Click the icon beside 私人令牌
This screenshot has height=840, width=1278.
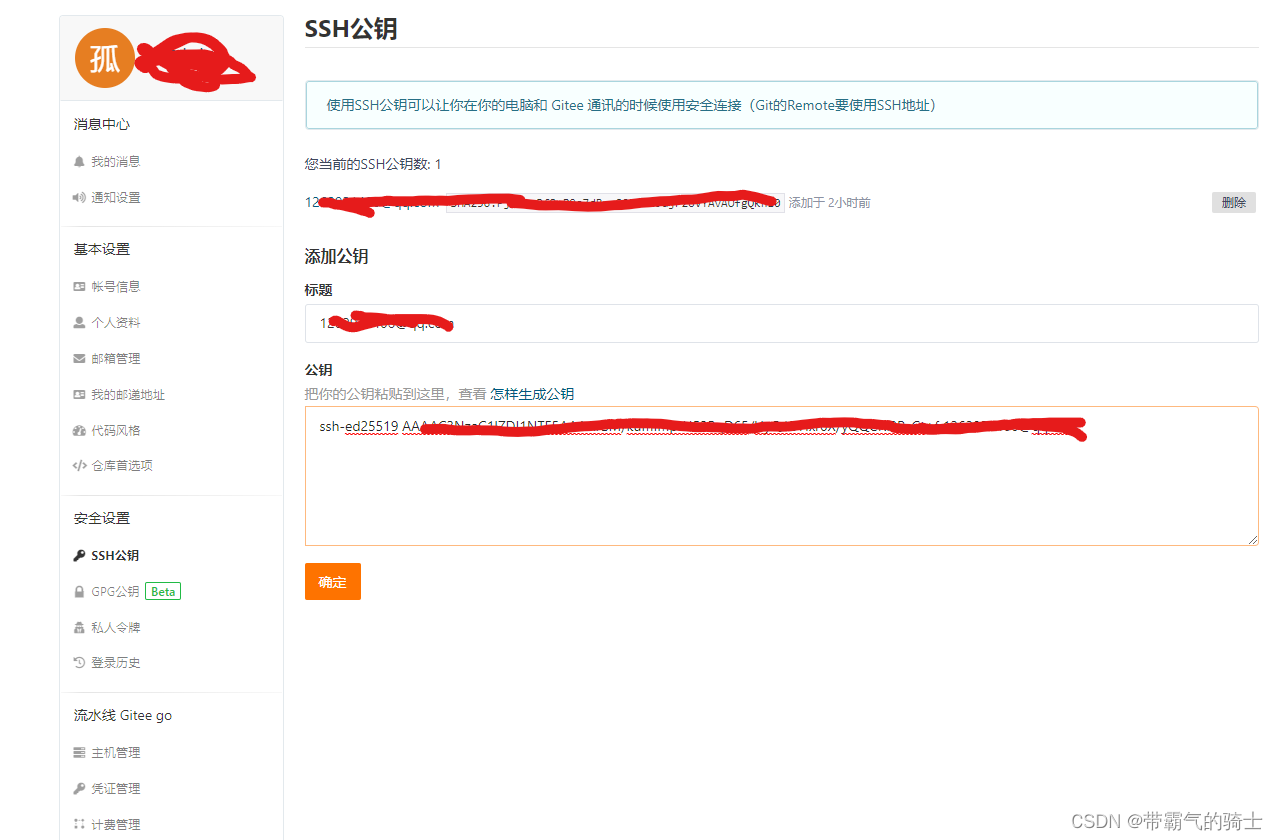tap(79, 627)
